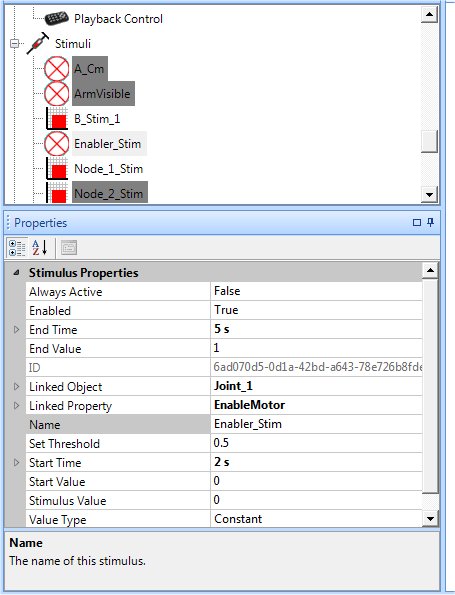Click the Node_1_Stim chart icon

point(57,169)
